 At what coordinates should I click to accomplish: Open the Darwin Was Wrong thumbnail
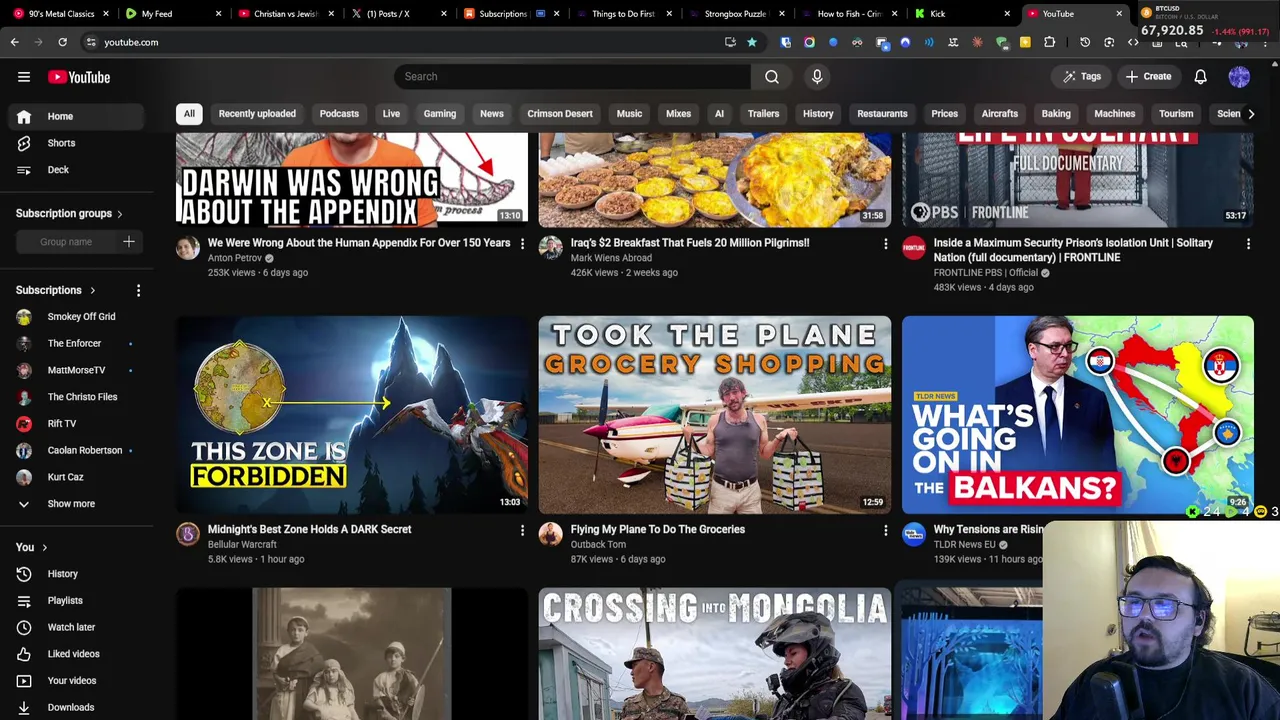[352, 180]
